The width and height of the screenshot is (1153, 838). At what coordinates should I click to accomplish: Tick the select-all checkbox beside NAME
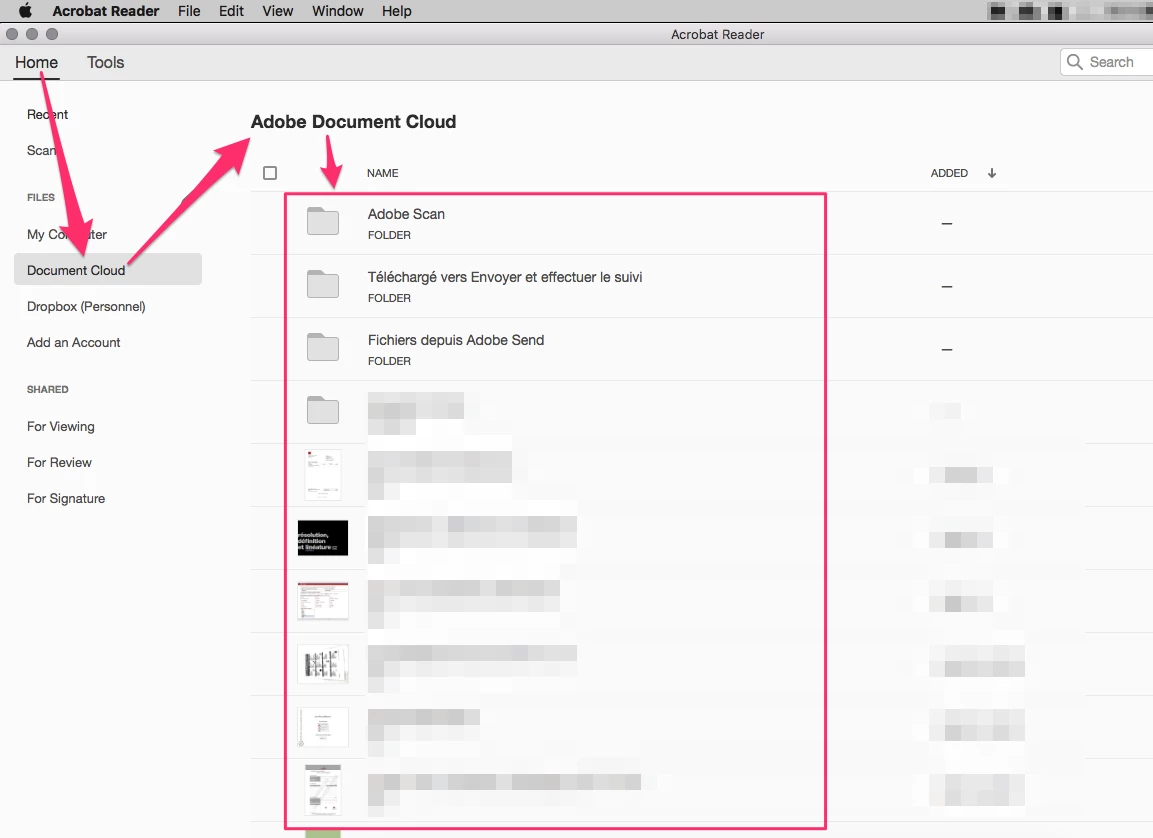pos(270,173)
